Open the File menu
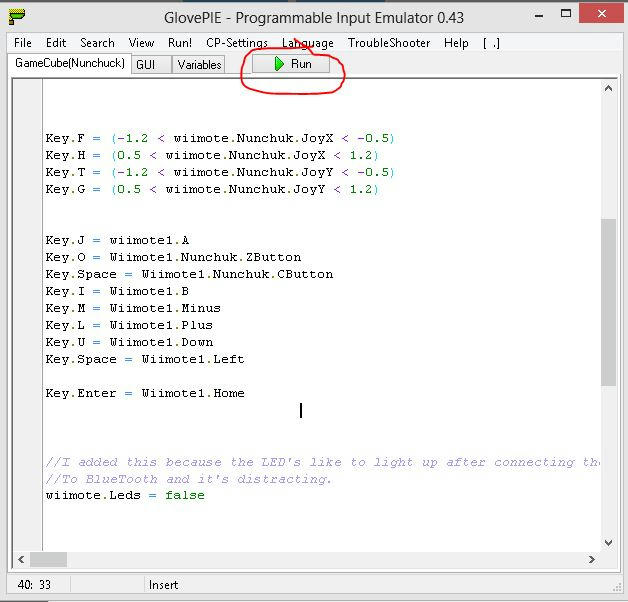The height and width of the screenshot is (602, 628). [23, 43]
